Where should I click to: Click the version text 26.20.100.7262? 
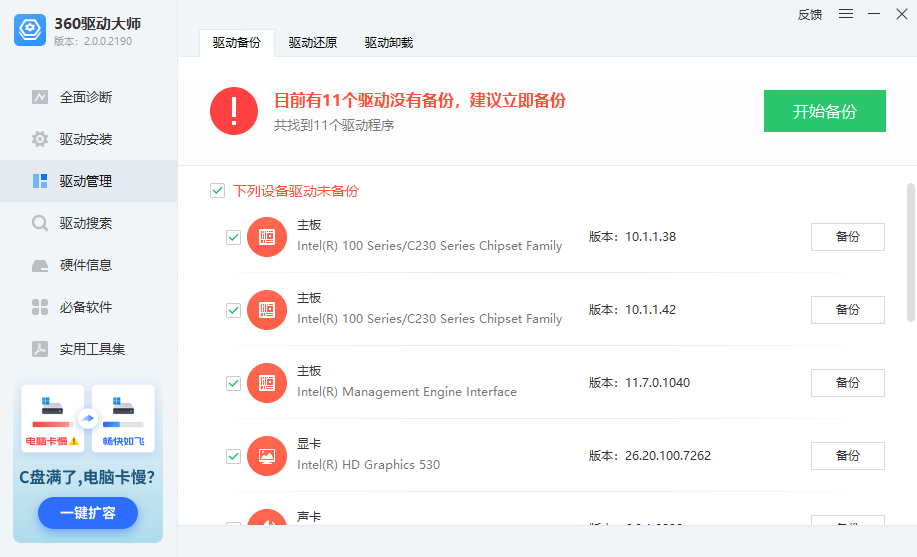tap(668, 456)
